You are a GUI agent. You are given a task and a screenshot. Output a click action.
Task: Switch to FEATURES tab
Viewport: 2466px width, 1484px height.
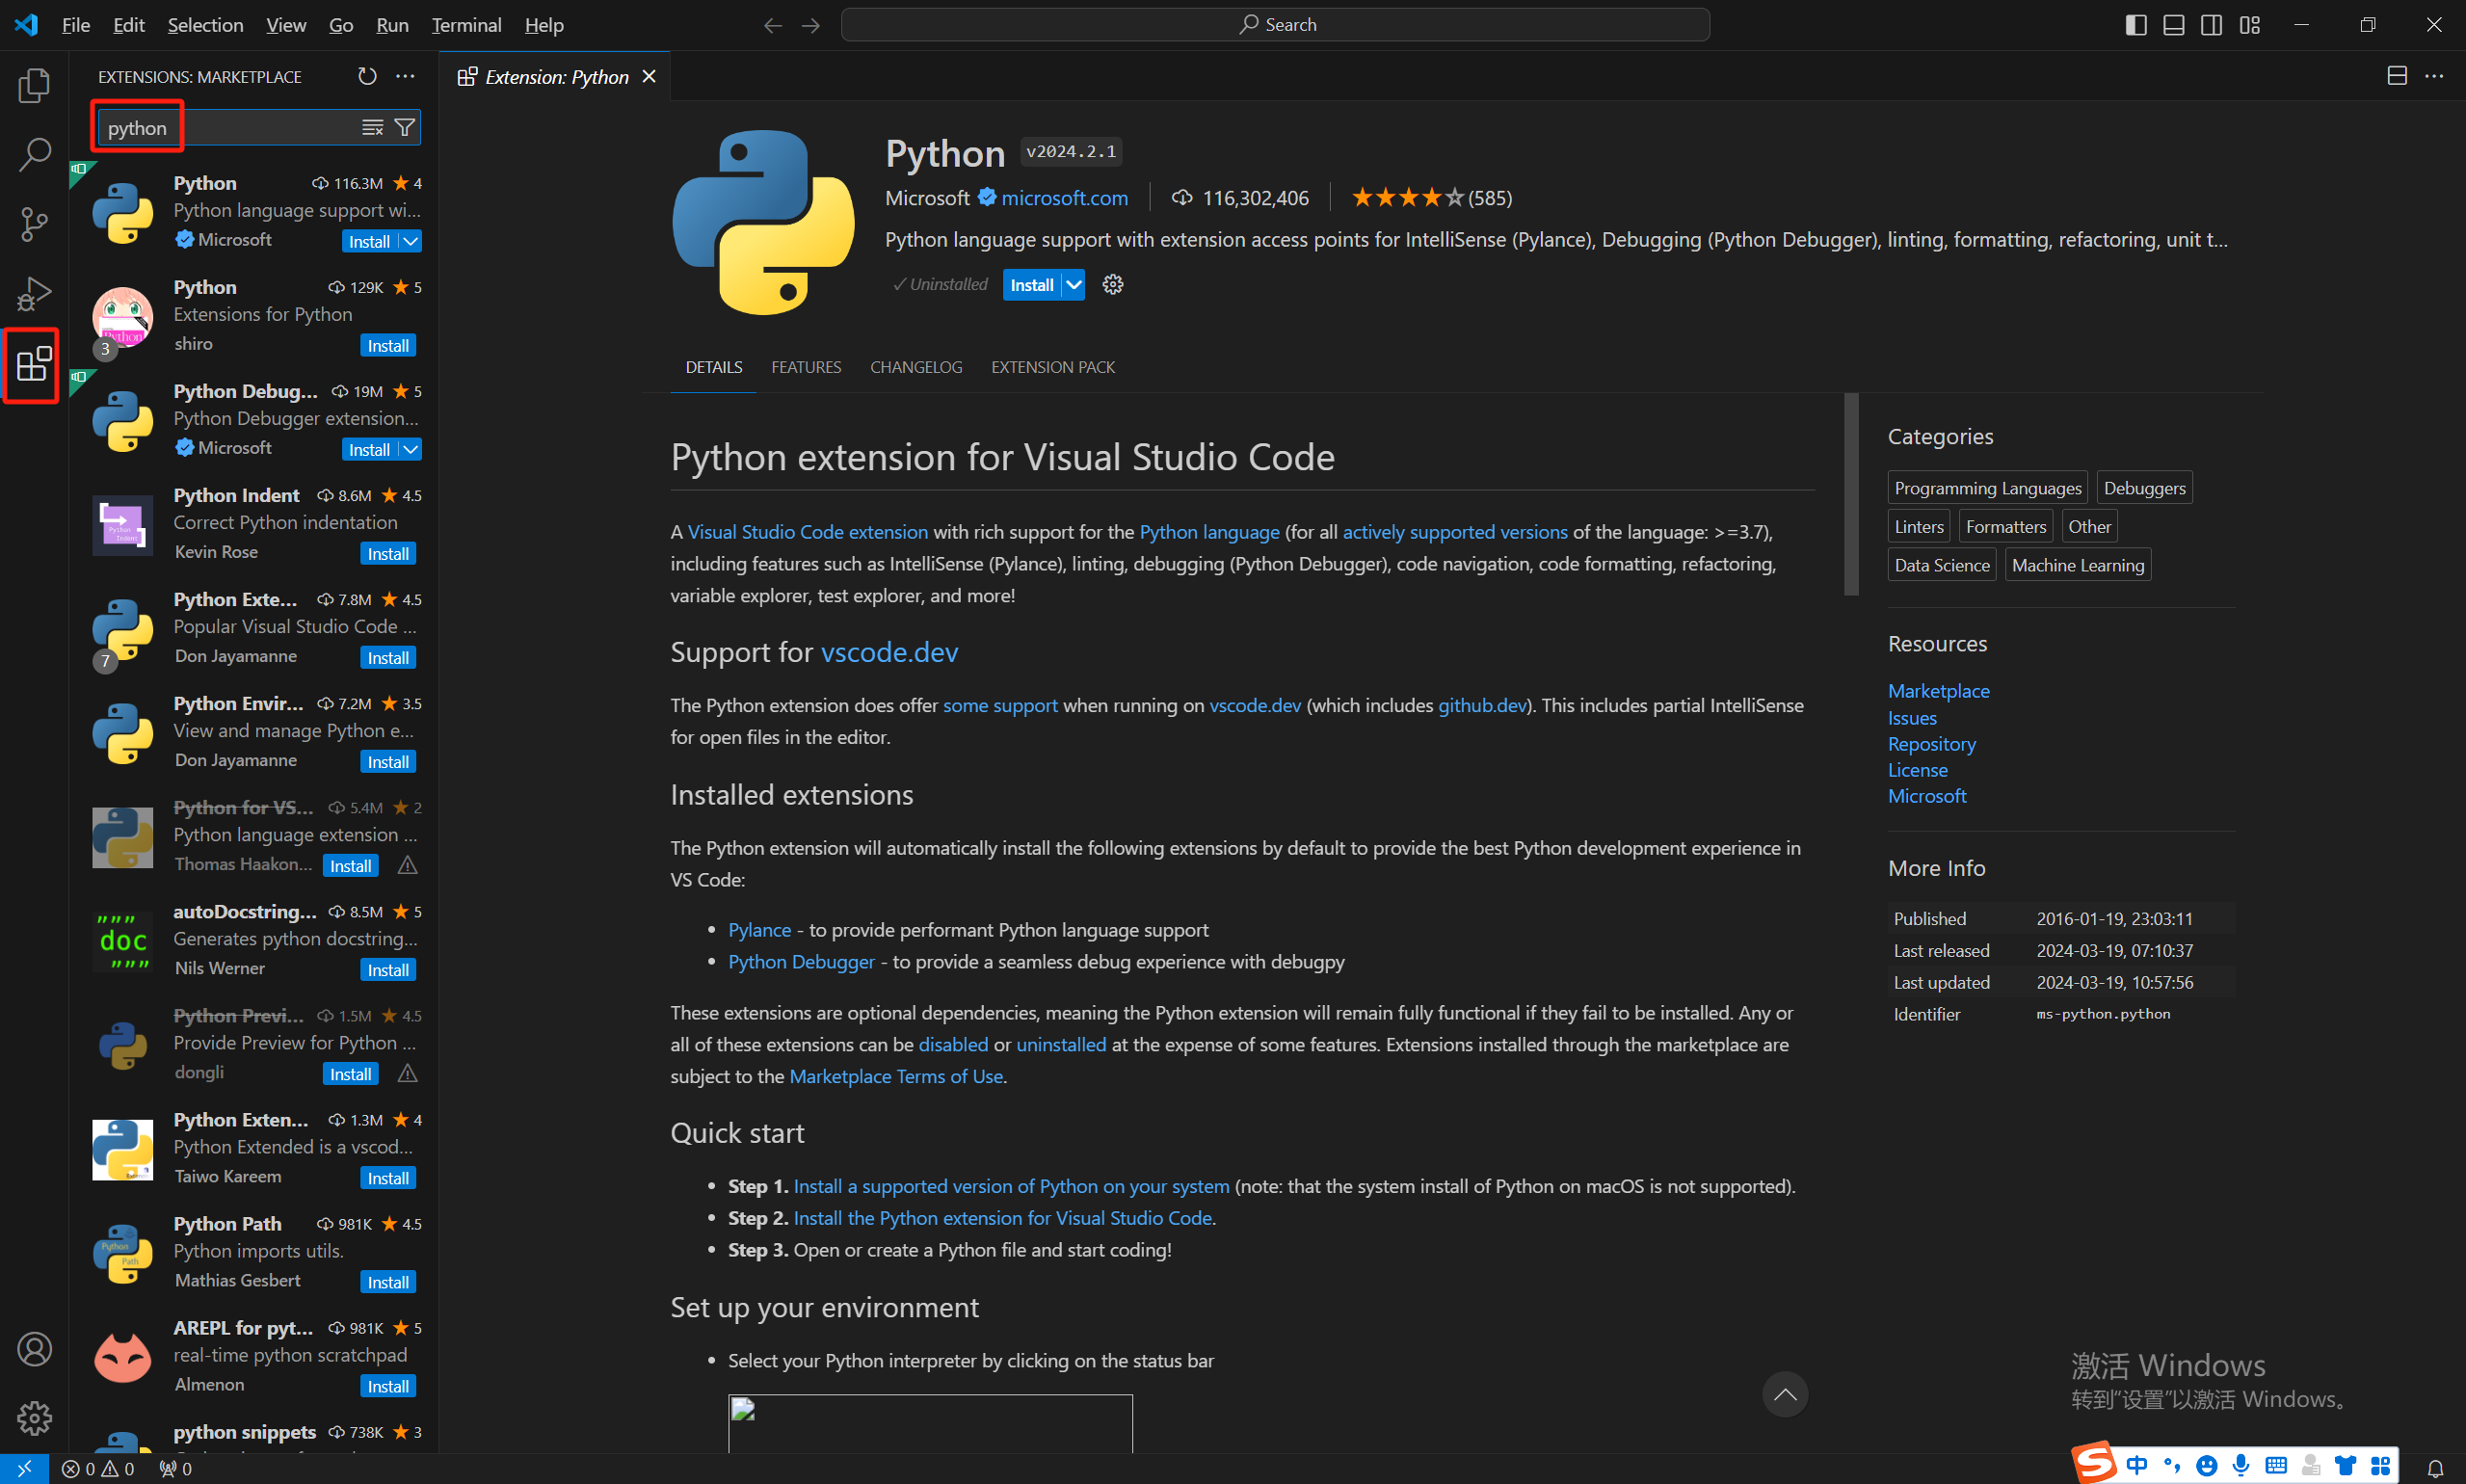[806, 367]
